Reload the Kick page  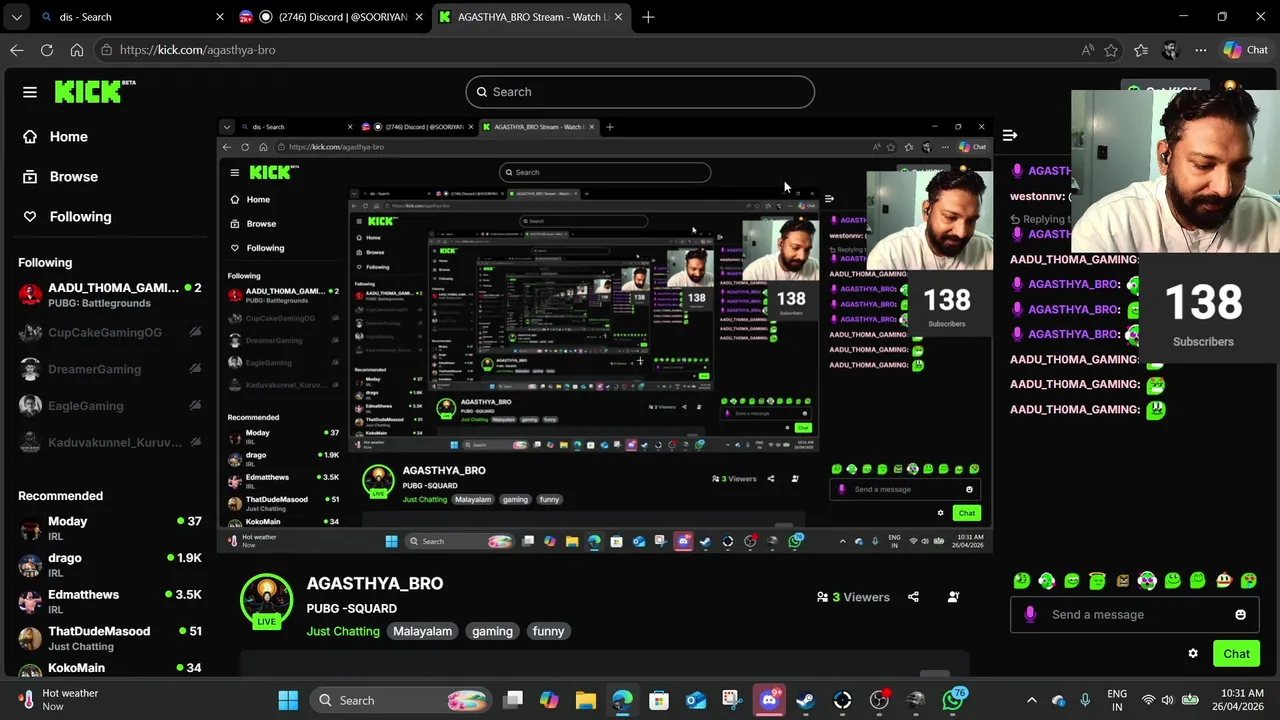coord(47,50)
